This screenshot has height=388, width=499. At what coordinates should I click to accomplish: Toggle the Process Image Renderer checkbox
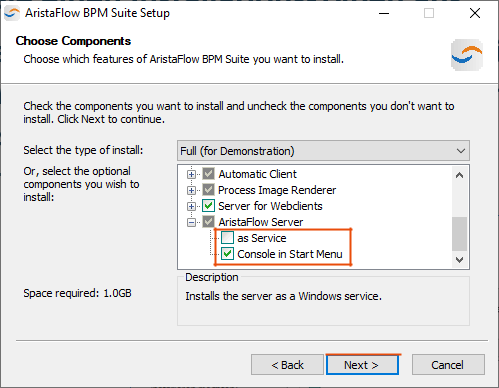pyautogui.click(x=208, y=190)
